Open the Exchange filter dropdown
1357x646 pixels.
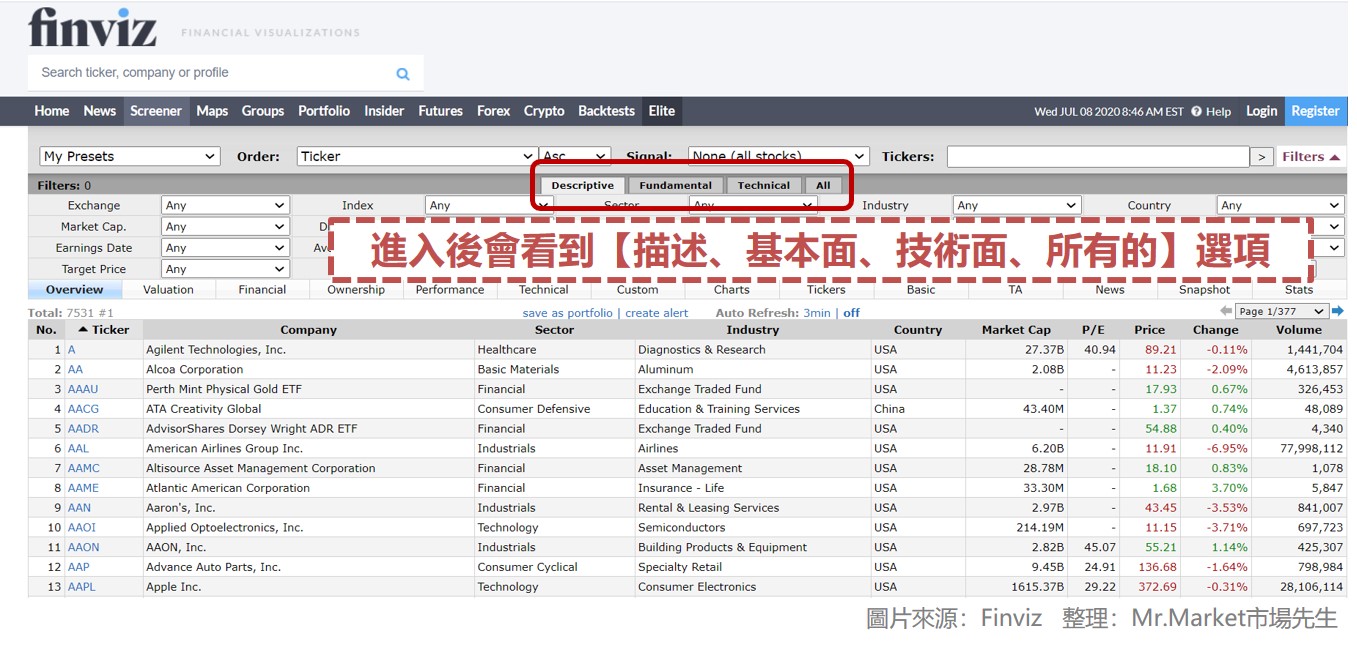coord(225,205)
